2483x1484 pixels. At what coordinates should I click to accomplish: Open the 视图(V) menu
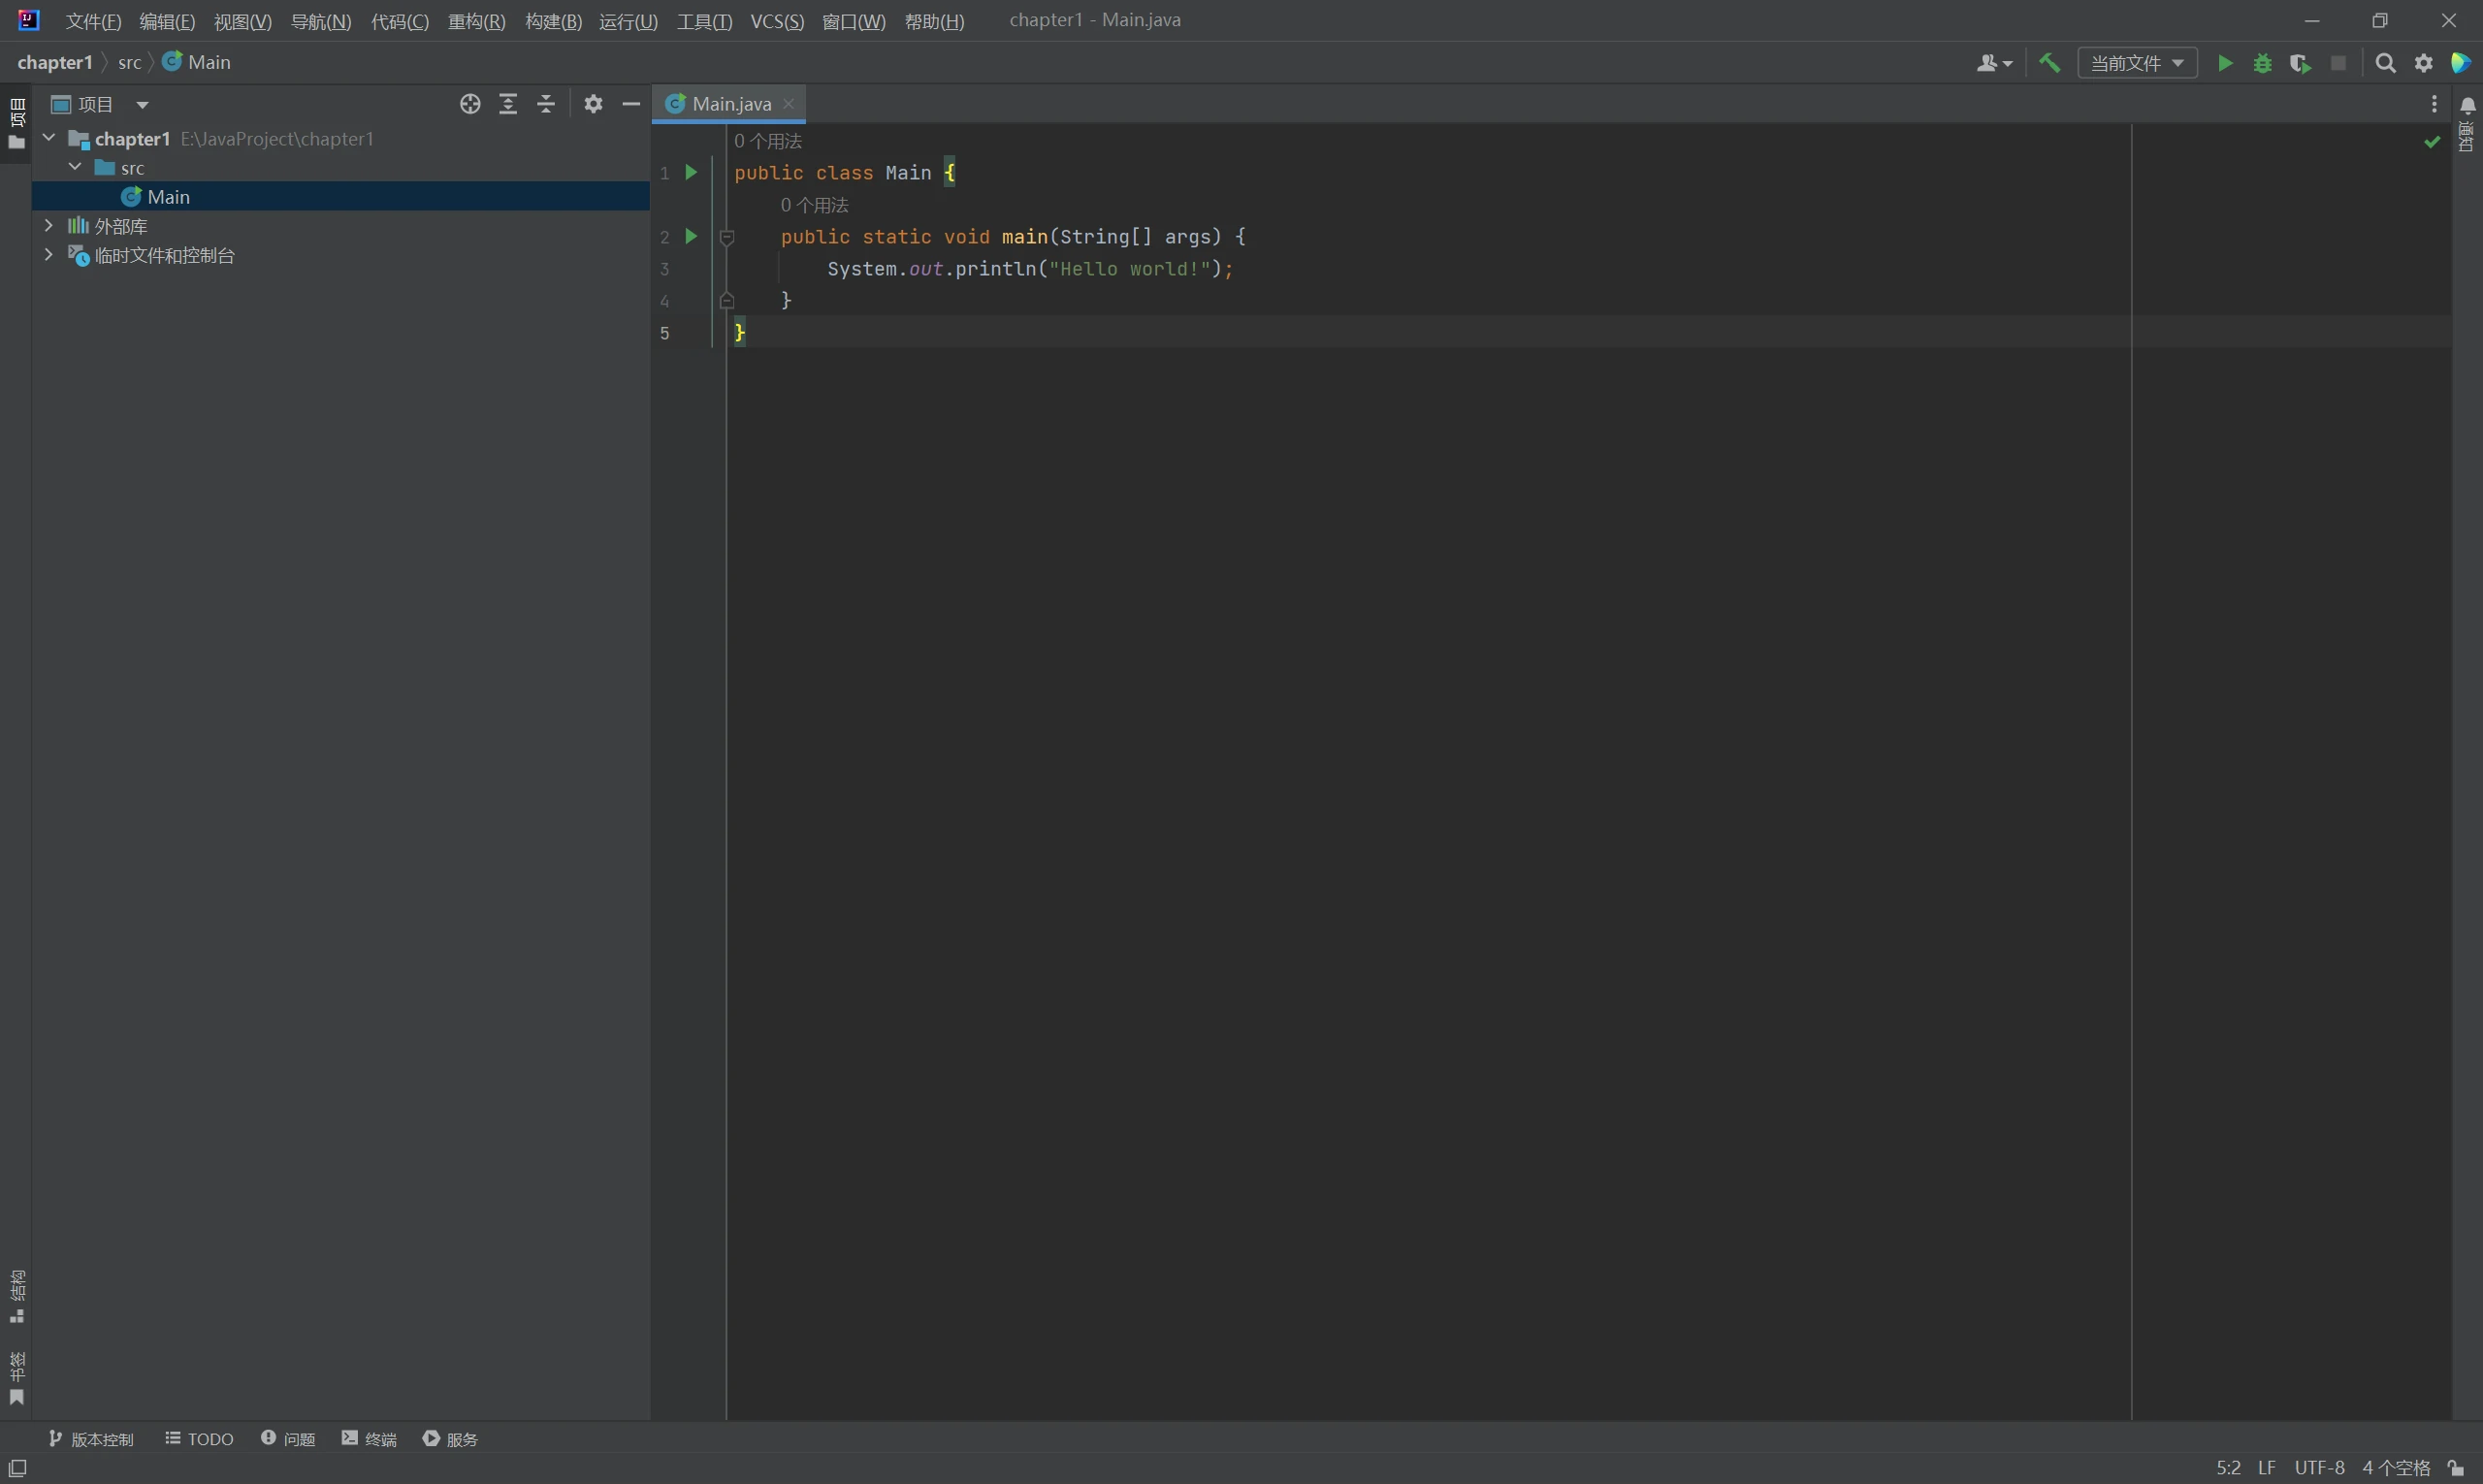point(242,21)
